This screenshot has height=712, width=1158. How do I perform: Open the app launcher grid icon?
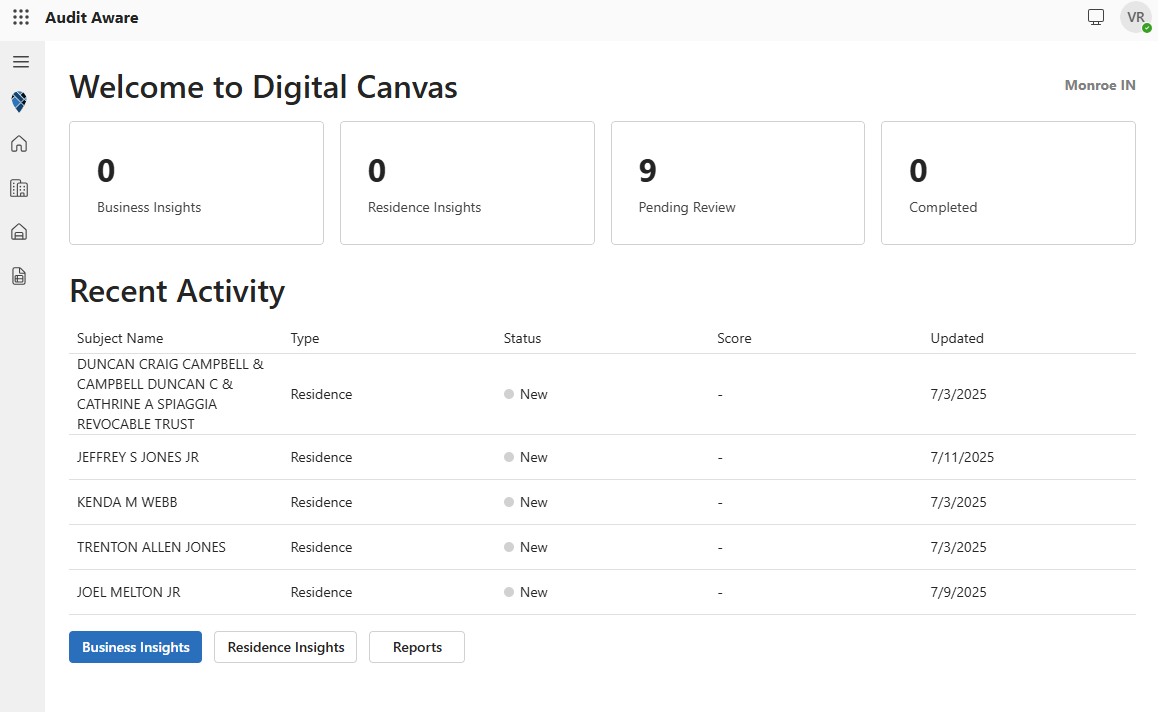(21, 17)
